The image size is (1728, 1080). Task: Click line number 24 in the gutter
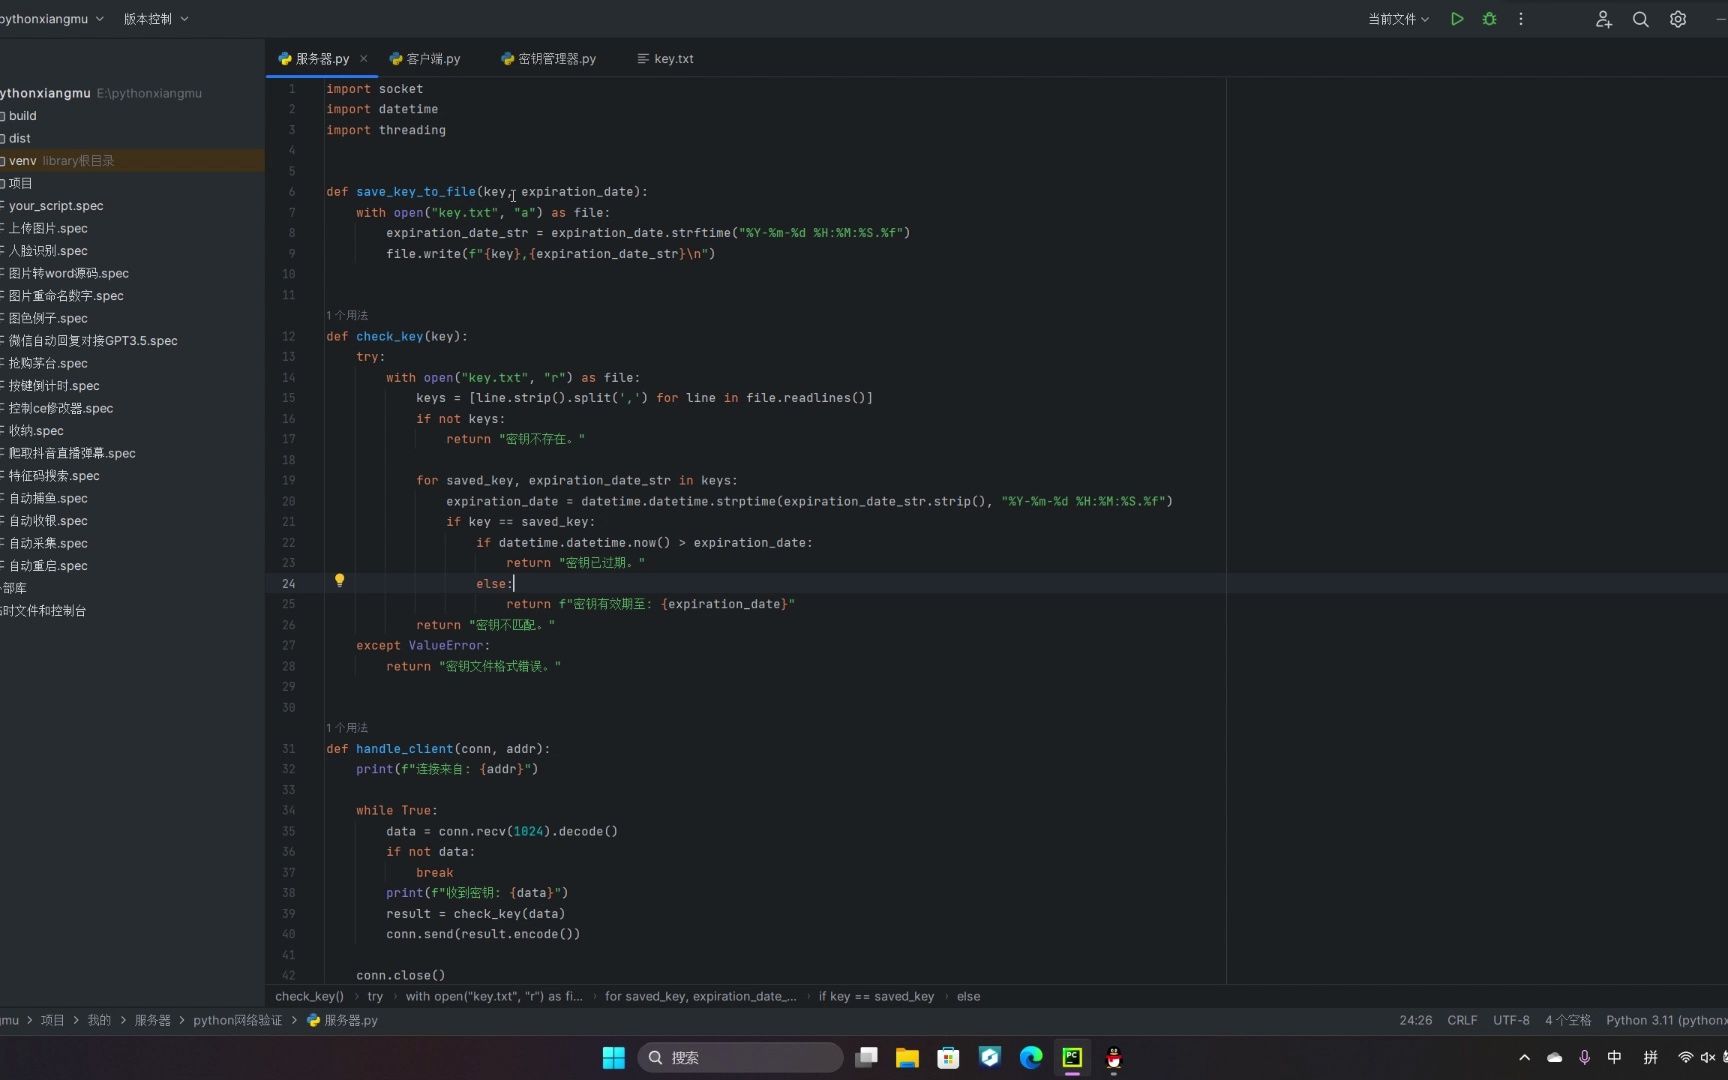(288, 584)
